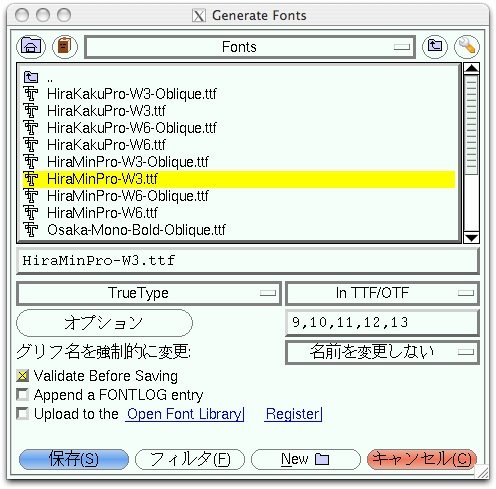Screen dimensions: 496x489
Task: Select file HiraKakuPro-W6-Oblique.ttf
Action: click(x=132, y=128)
